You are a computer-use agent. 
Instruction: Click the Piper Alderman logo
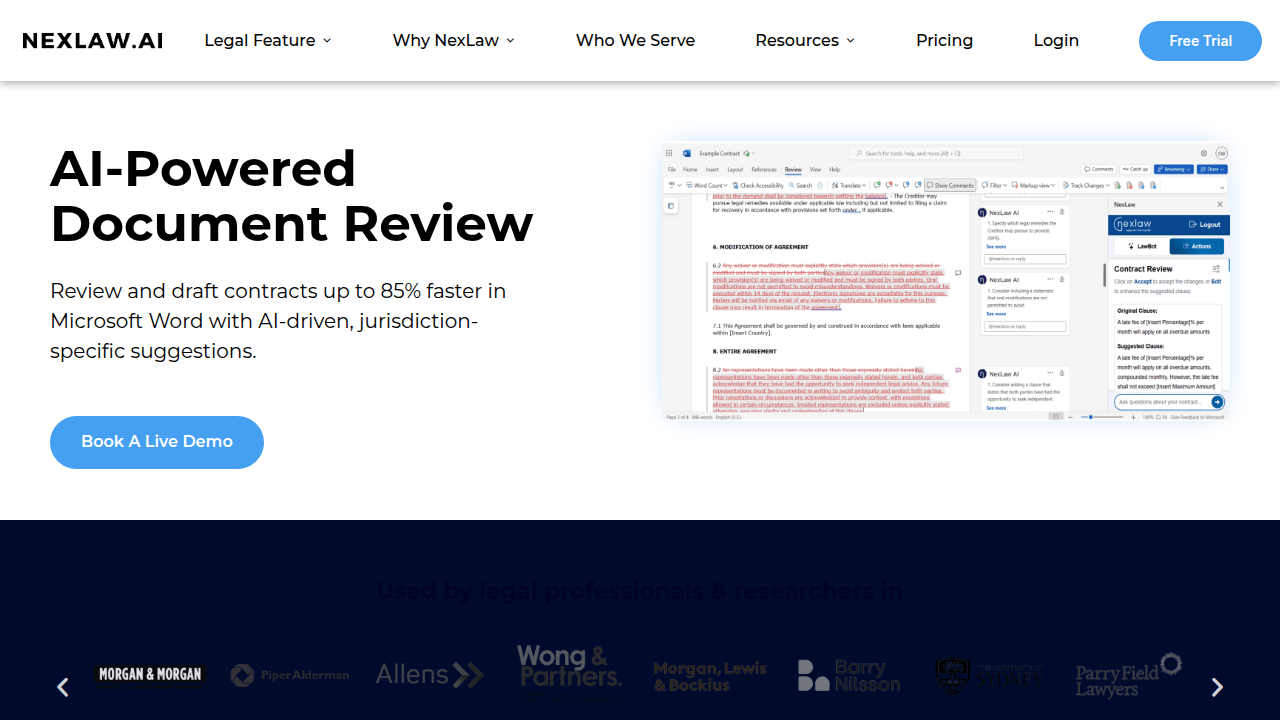click(x=290, y=676)
